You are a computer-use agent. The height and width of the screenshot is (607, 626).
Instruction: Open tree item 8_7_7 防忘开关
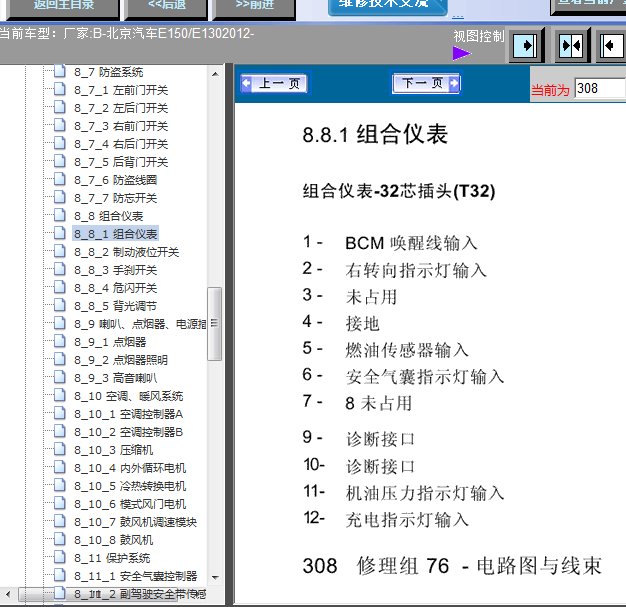tap(115, 198)
